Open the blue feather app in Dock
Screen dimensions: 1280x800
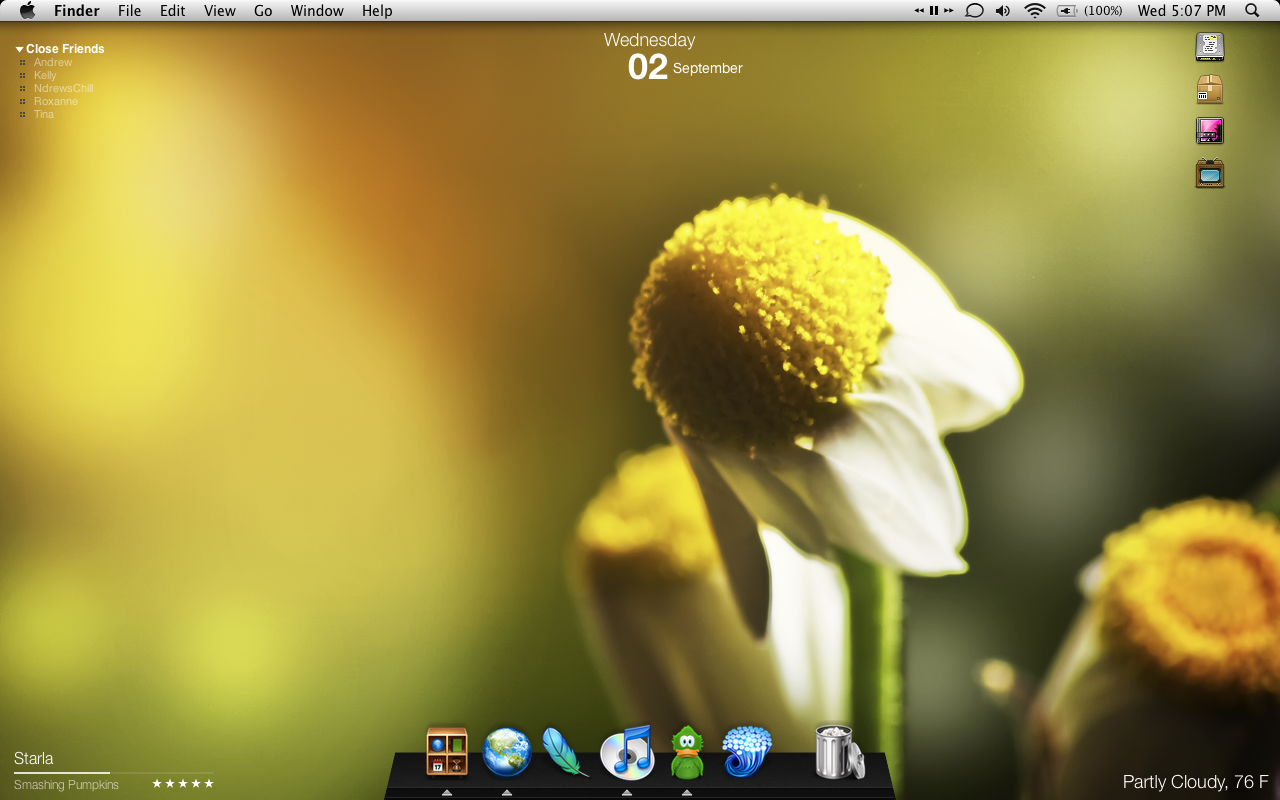(x=566, y=752)
